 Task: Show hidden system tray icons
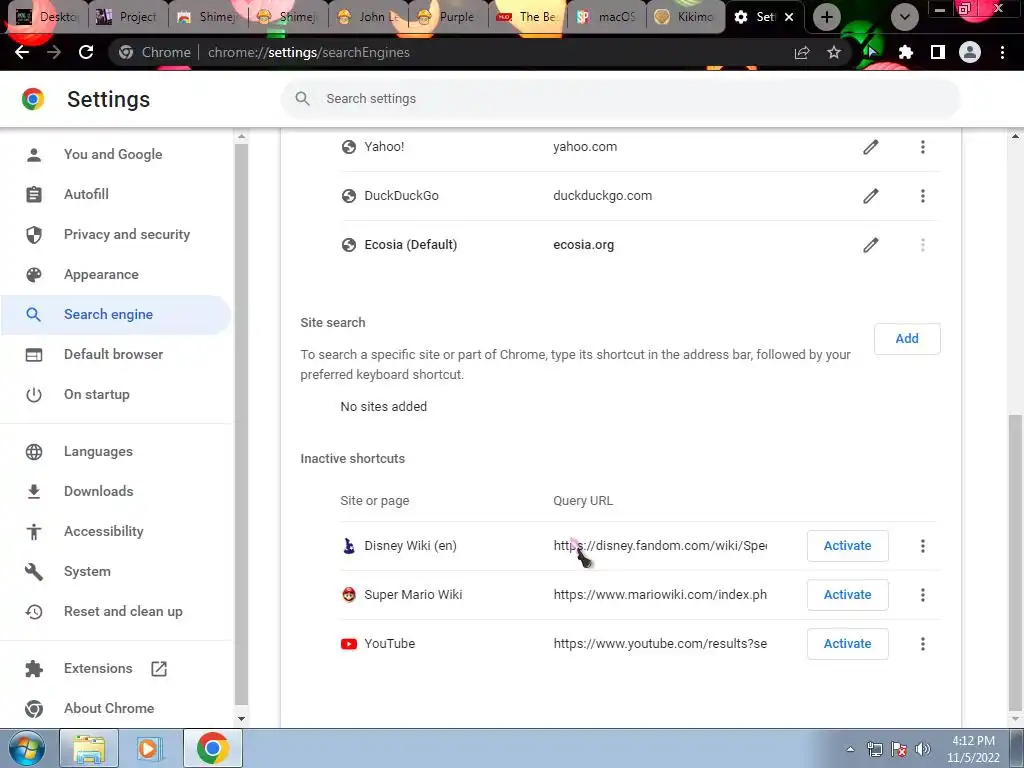coord(850,749)
